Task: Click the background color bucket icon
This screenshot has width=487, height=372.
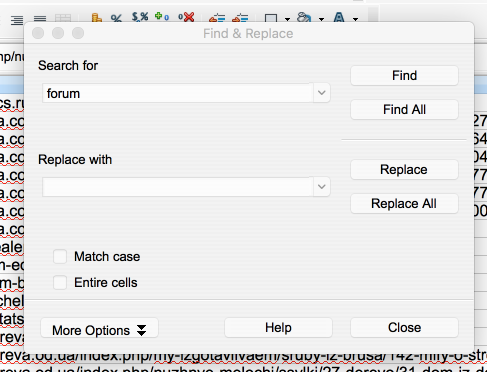Action: 304,17
